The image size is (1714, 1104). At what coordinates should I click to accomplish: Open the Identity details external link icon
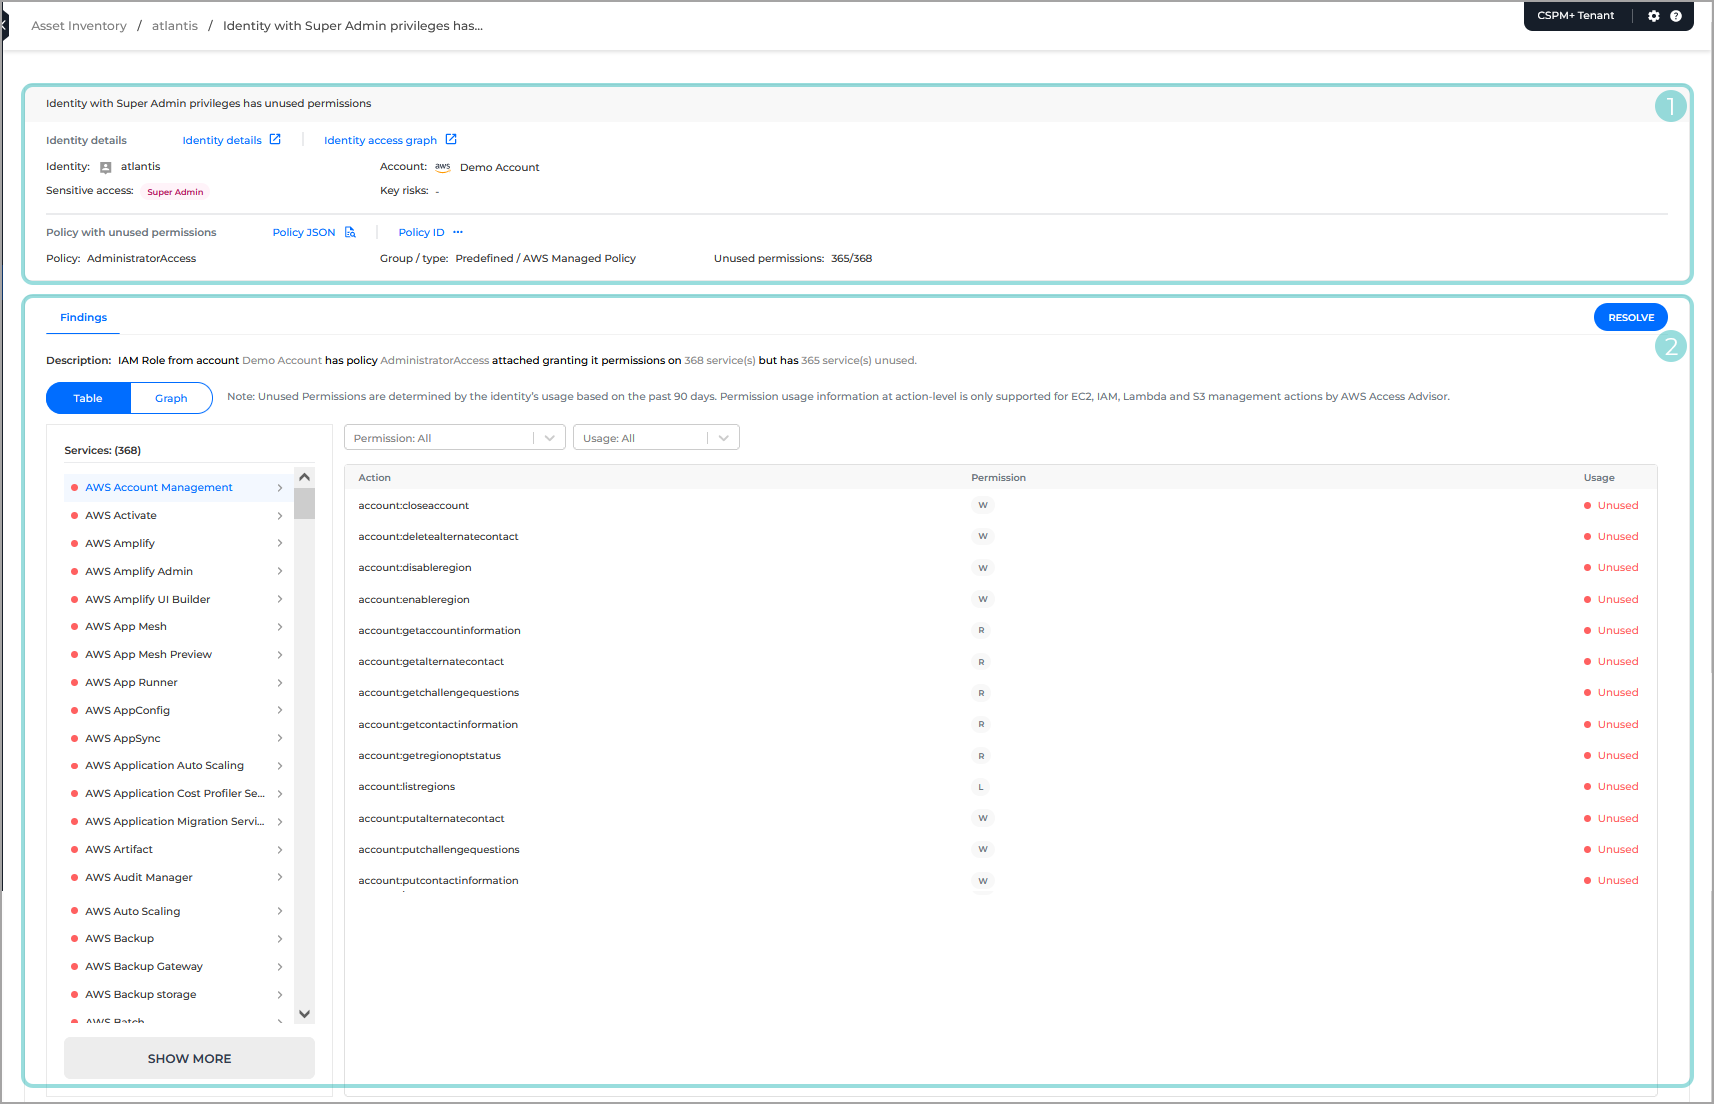tap(276, 139)
